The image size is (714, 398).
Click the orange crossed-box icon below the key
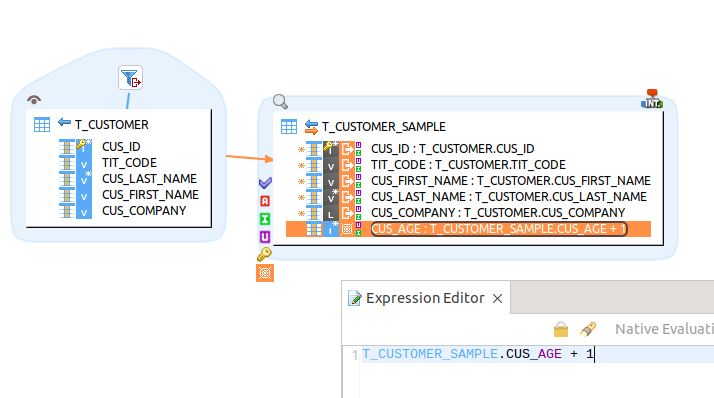[x=265, y=273]
